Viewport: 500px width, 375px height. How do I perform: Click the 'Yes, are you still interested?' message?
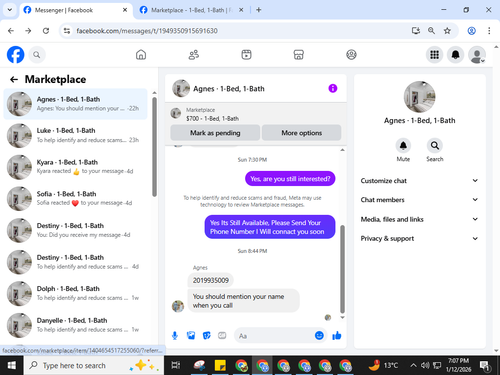290,179
